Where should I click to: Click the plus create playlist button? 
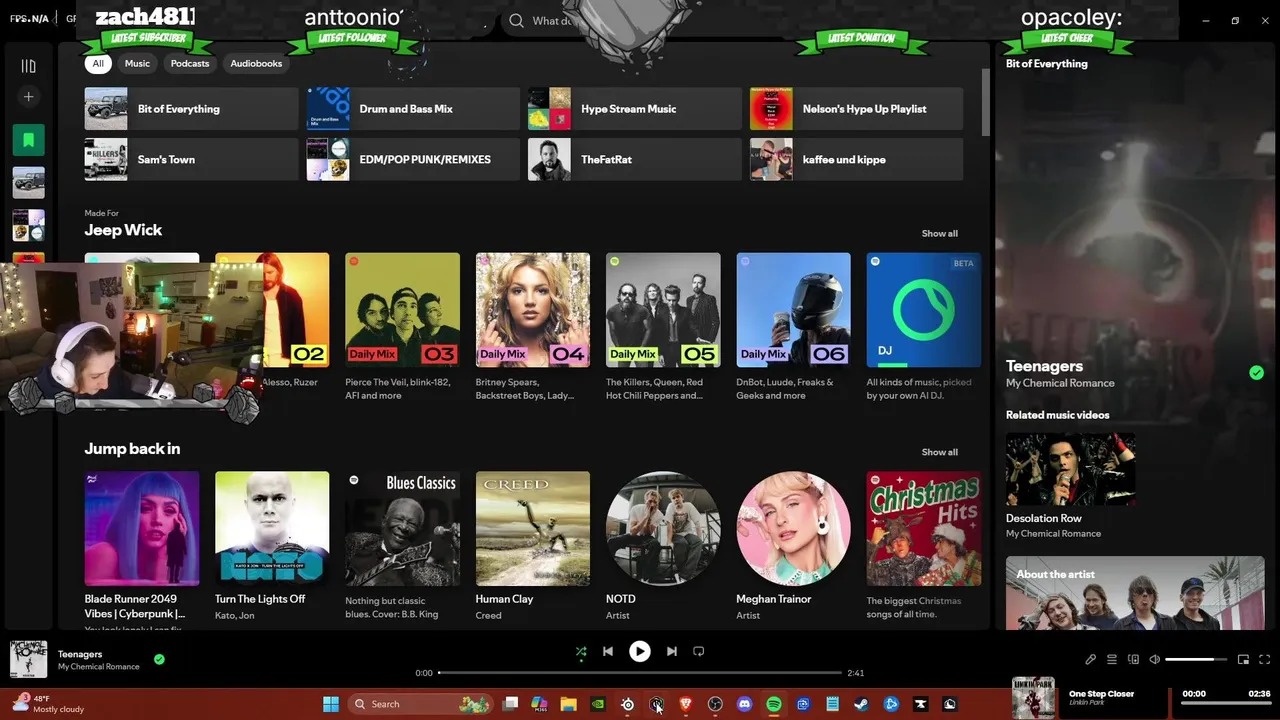28,97
